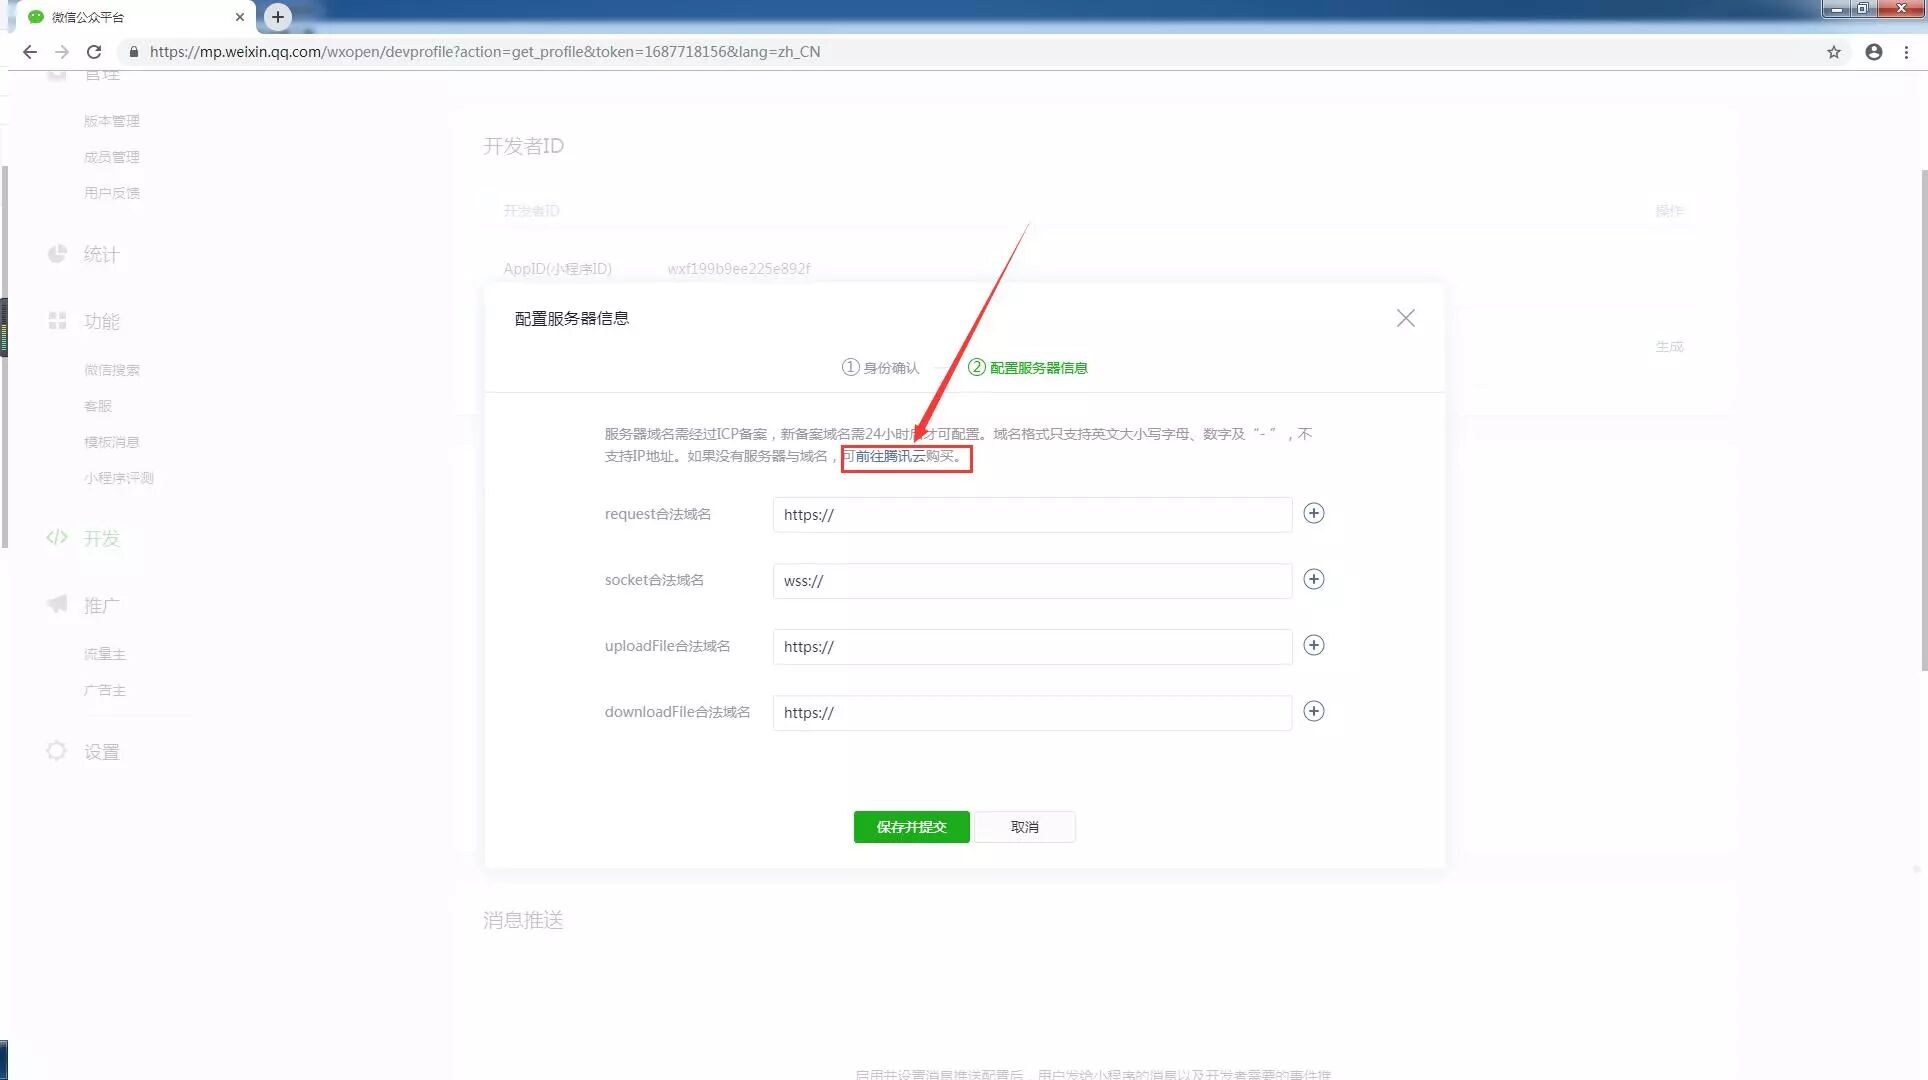Bookmark this page with star icon
Image resolution: width=1928 pixels, height=1080 pixels.
1833,52
